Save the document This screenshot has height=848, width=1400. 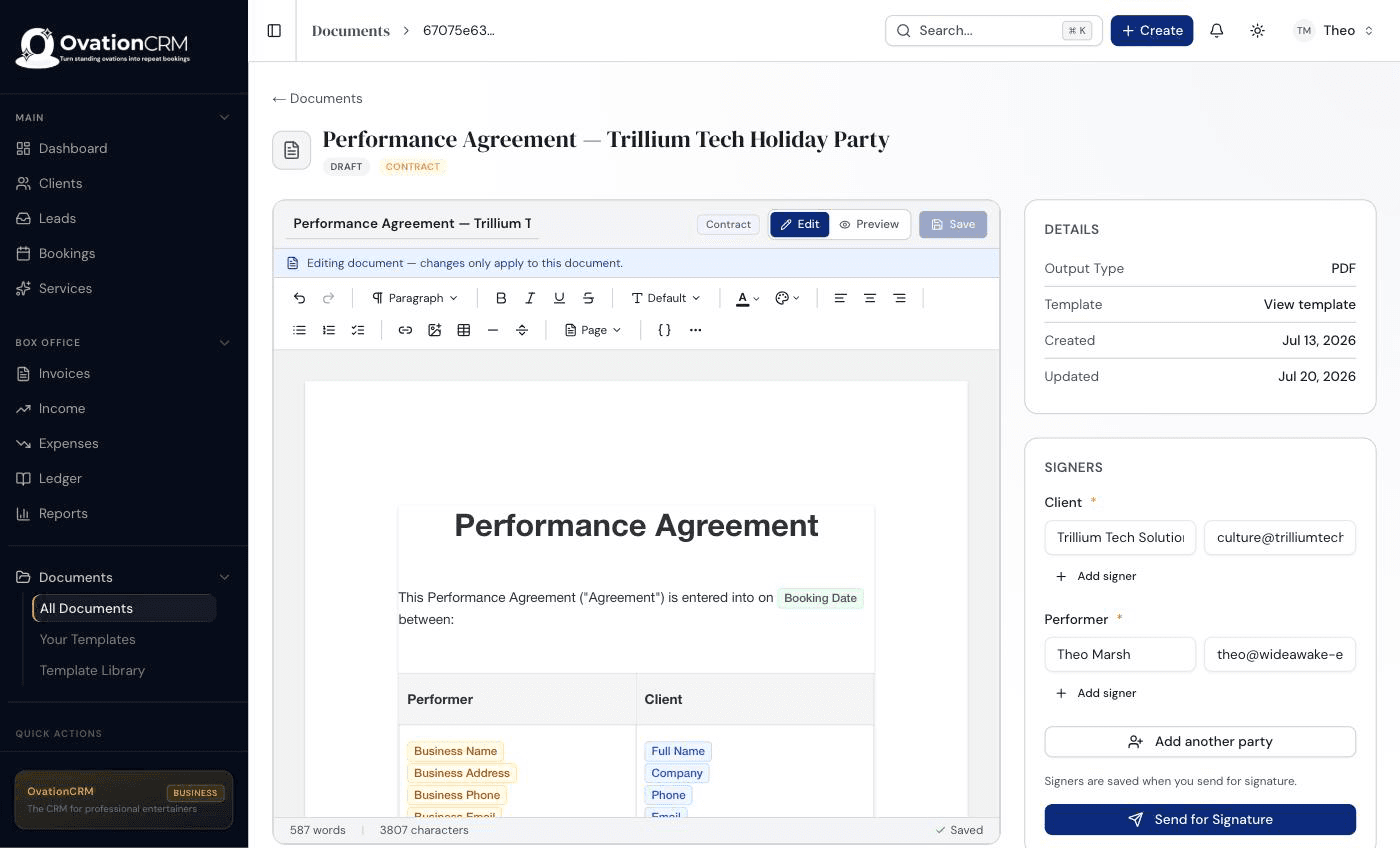pos(953,224)
